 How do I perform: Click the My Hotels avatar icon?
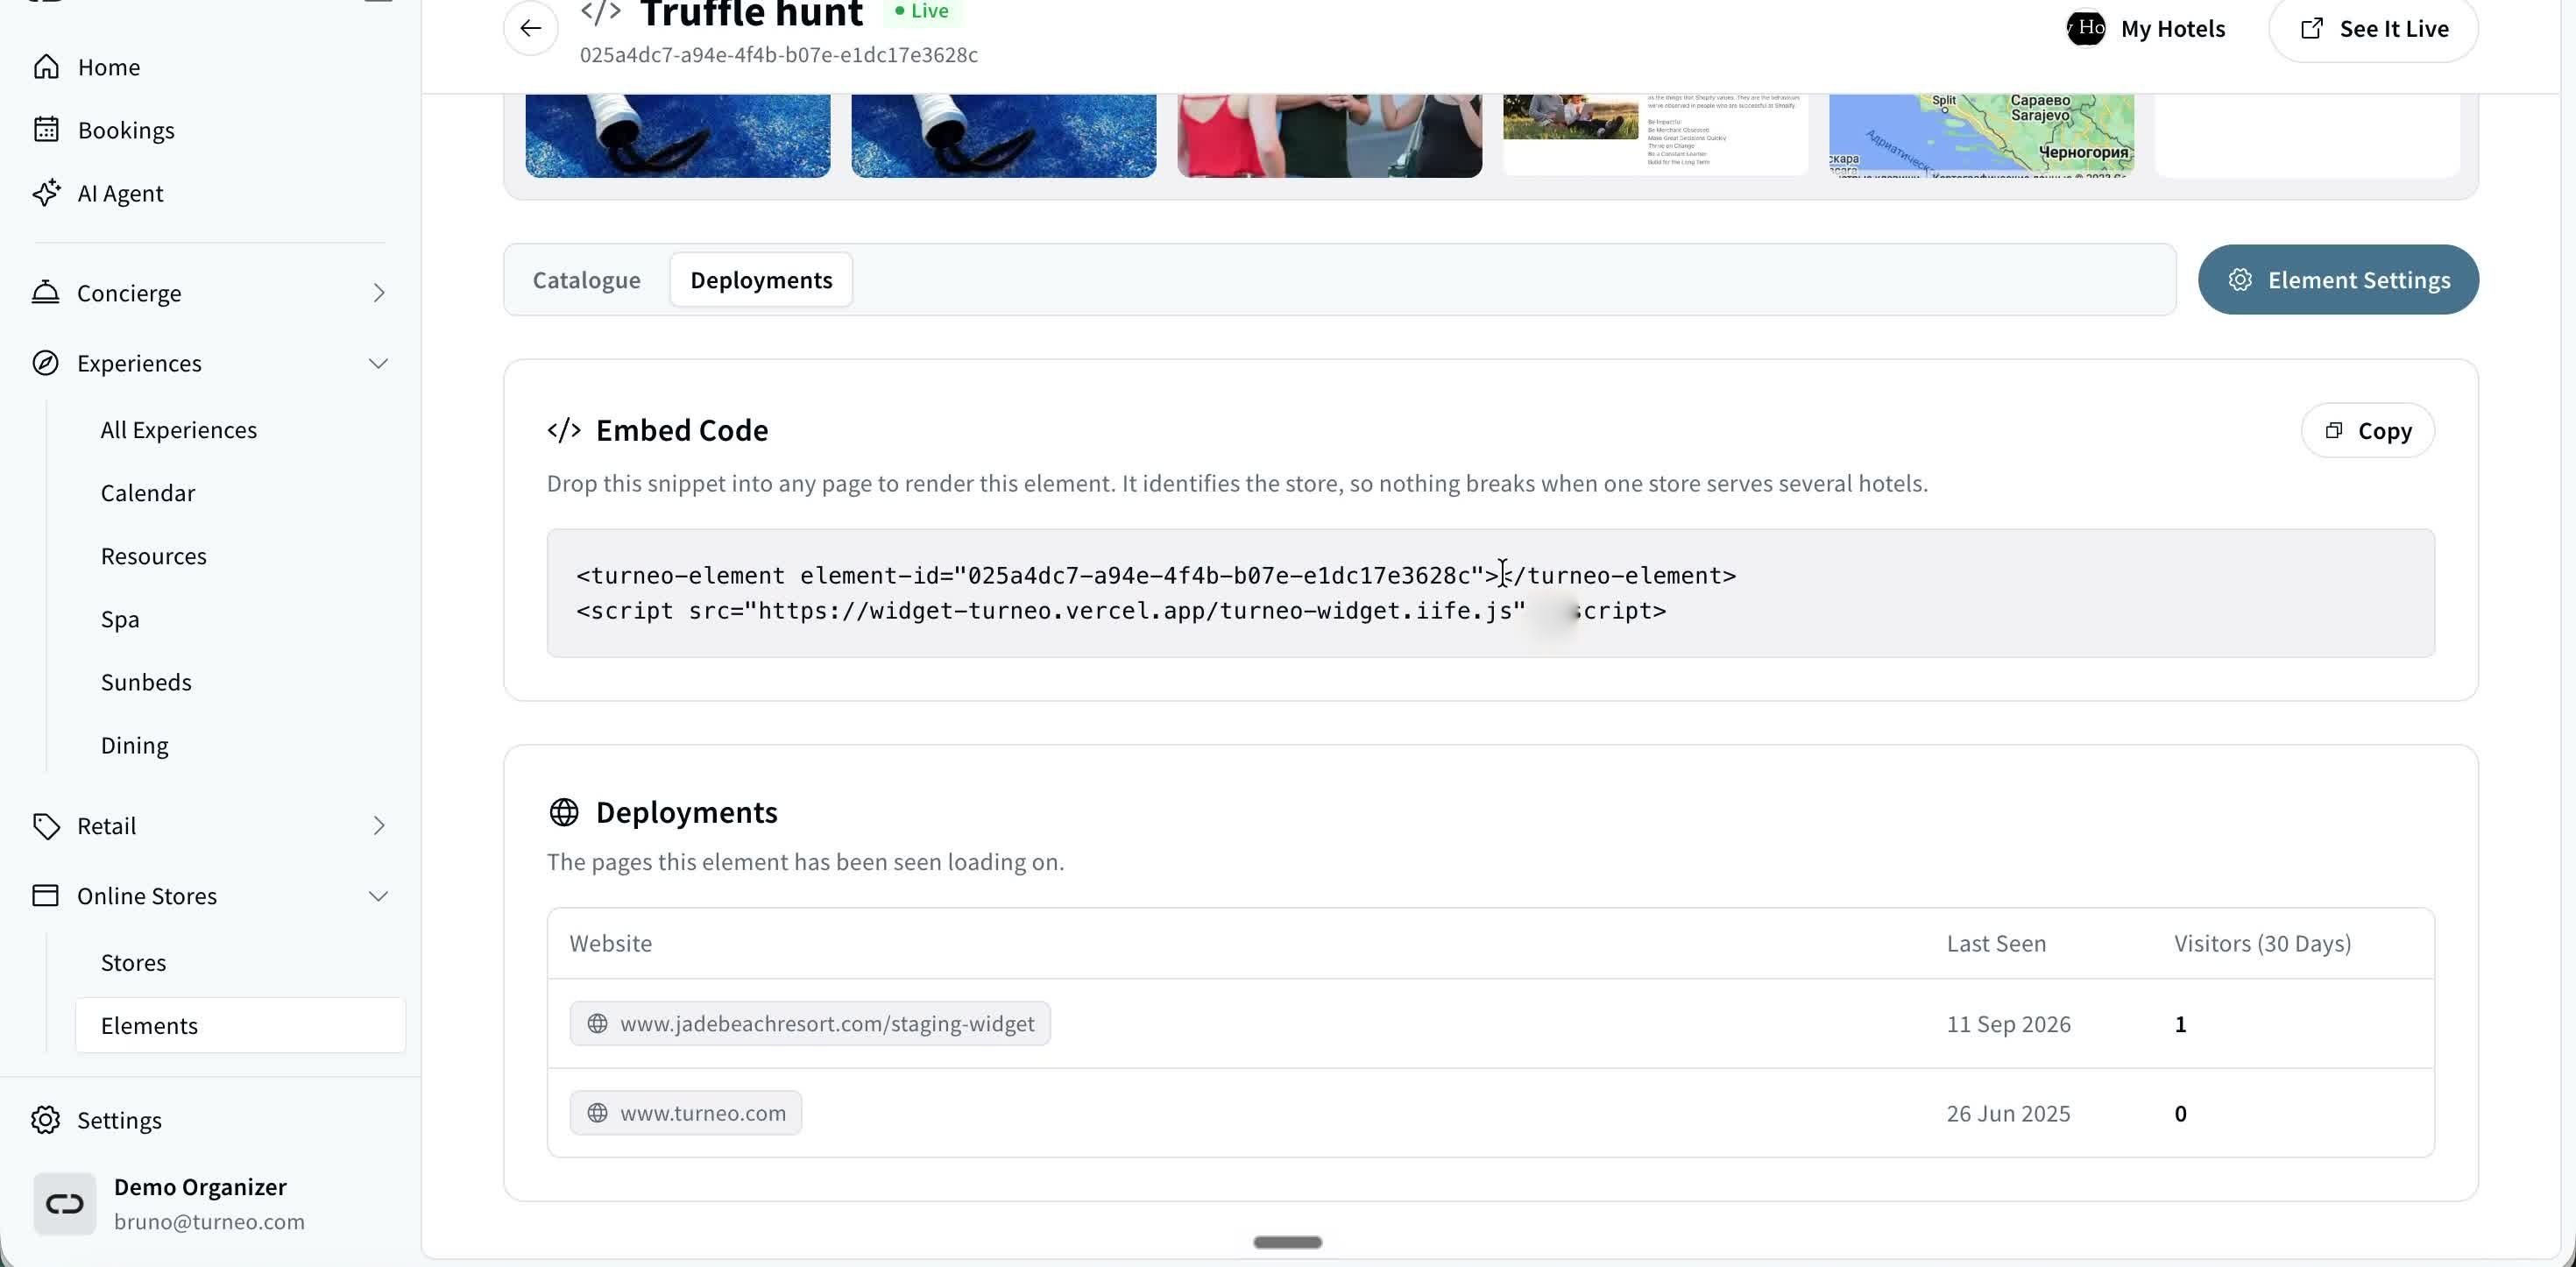click(x=2086, y=28)
